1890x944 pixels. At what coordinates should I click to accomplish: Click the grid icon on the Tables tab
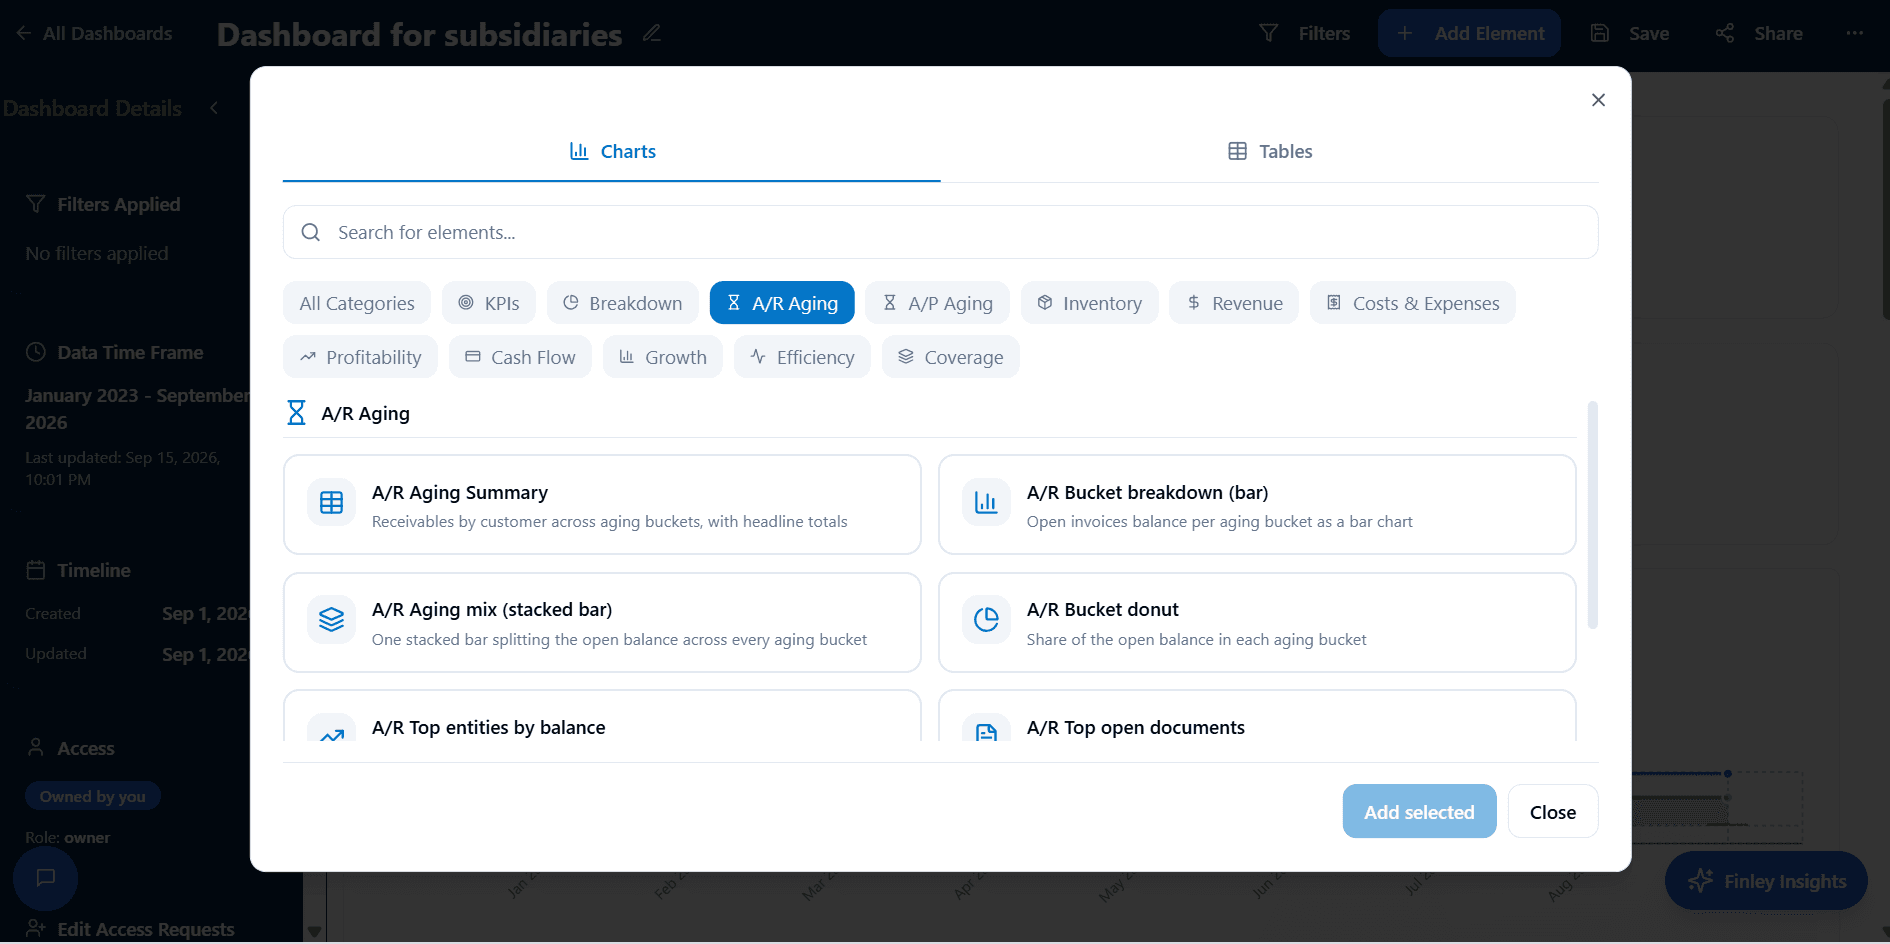click(1237, 151)
